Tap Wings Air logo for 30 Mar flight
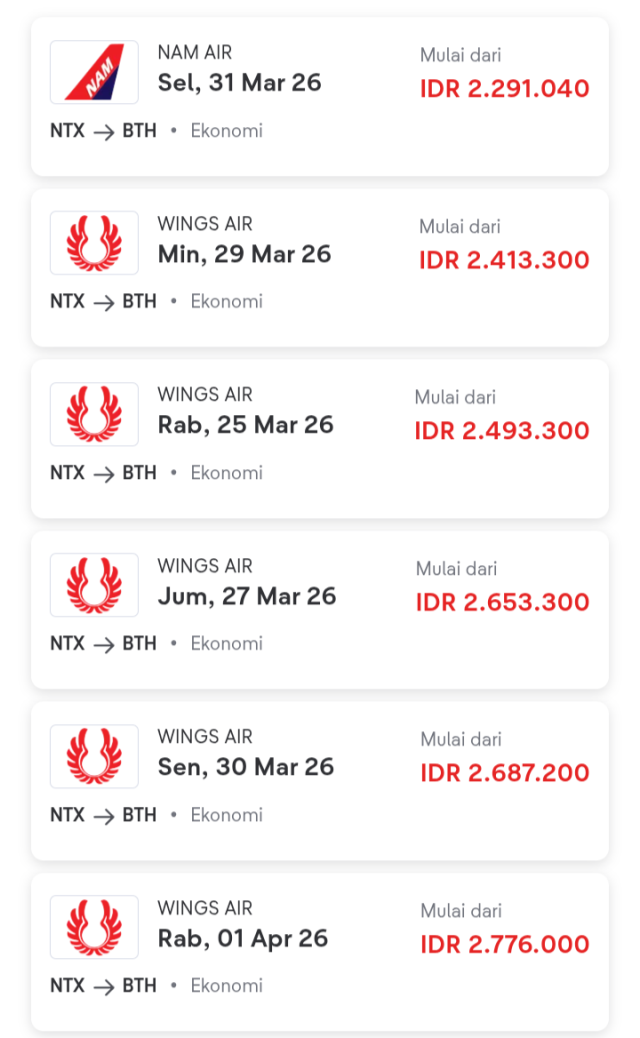The height and width of the screenshot is (1038, 640). pyautogui.click(x=94, y=756)
